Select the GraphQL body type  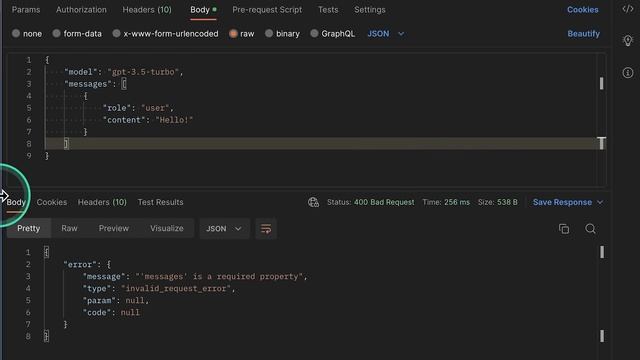click(332, 34)
